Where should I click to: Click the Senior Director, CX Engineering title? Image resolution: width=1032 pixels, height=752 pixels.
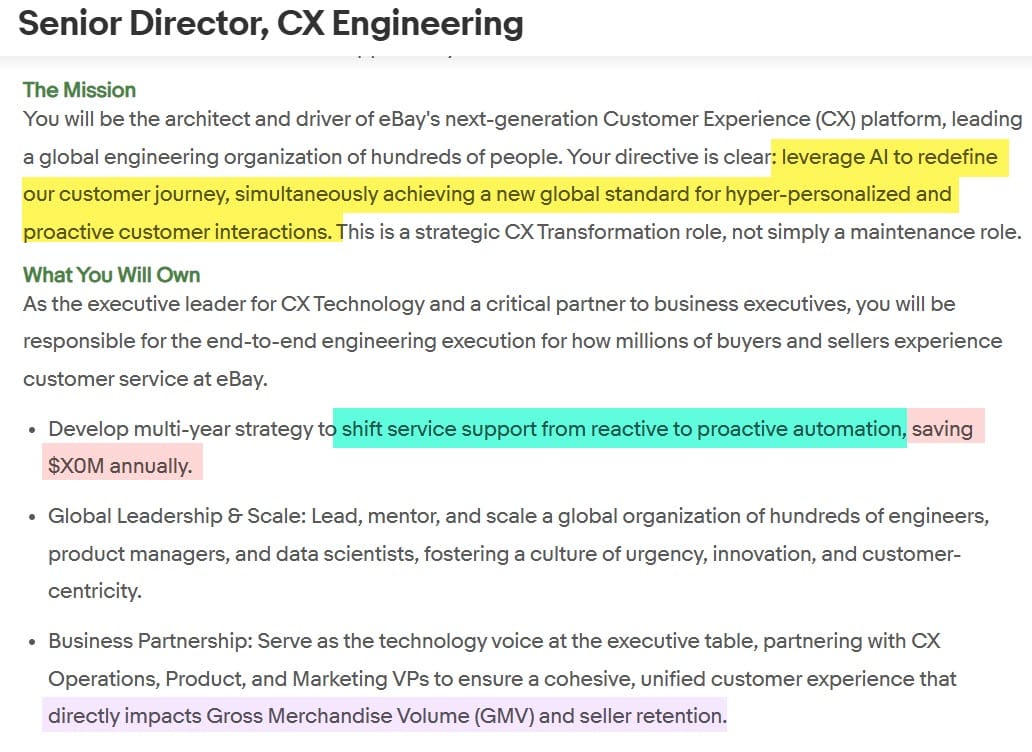point(270,23)
